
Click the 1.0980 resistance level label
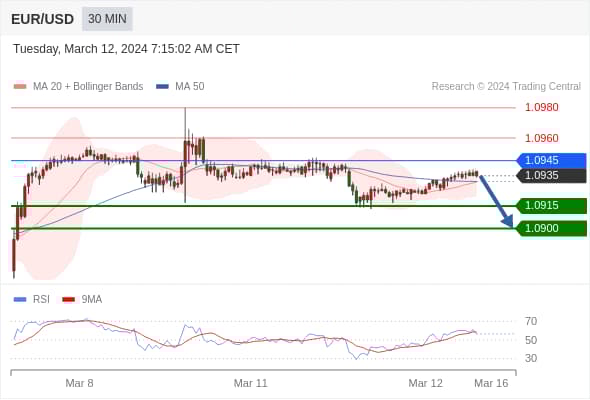coord(542,108)
